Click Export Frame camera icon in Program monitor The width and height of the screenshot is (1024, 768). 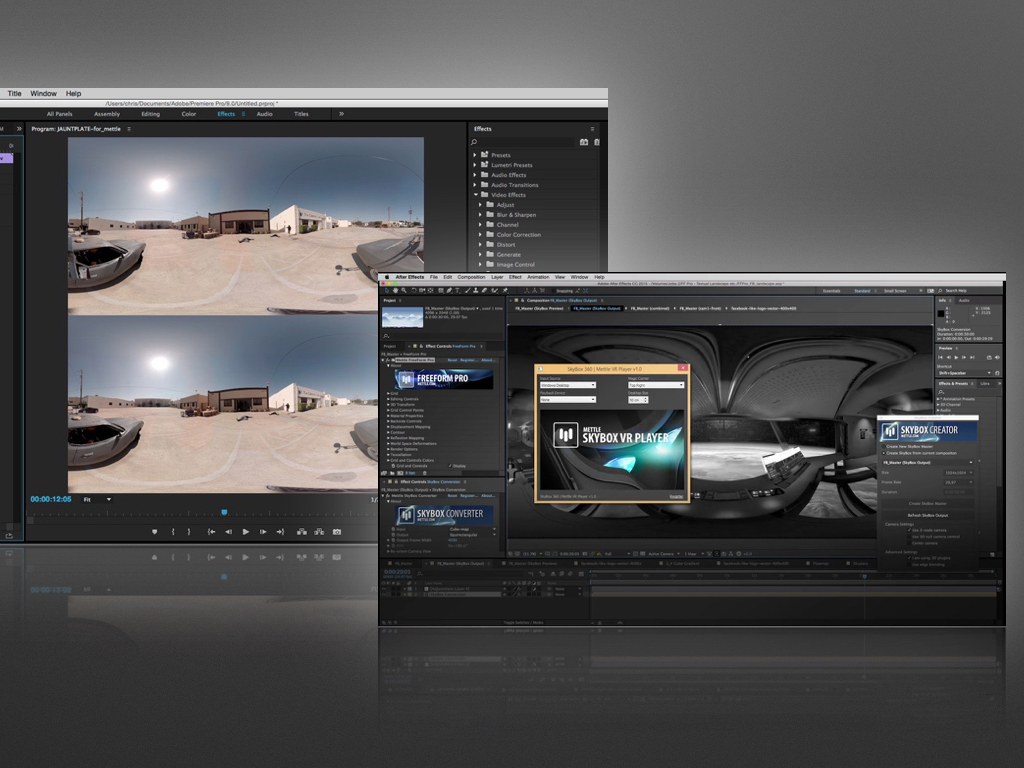[337, 532]
